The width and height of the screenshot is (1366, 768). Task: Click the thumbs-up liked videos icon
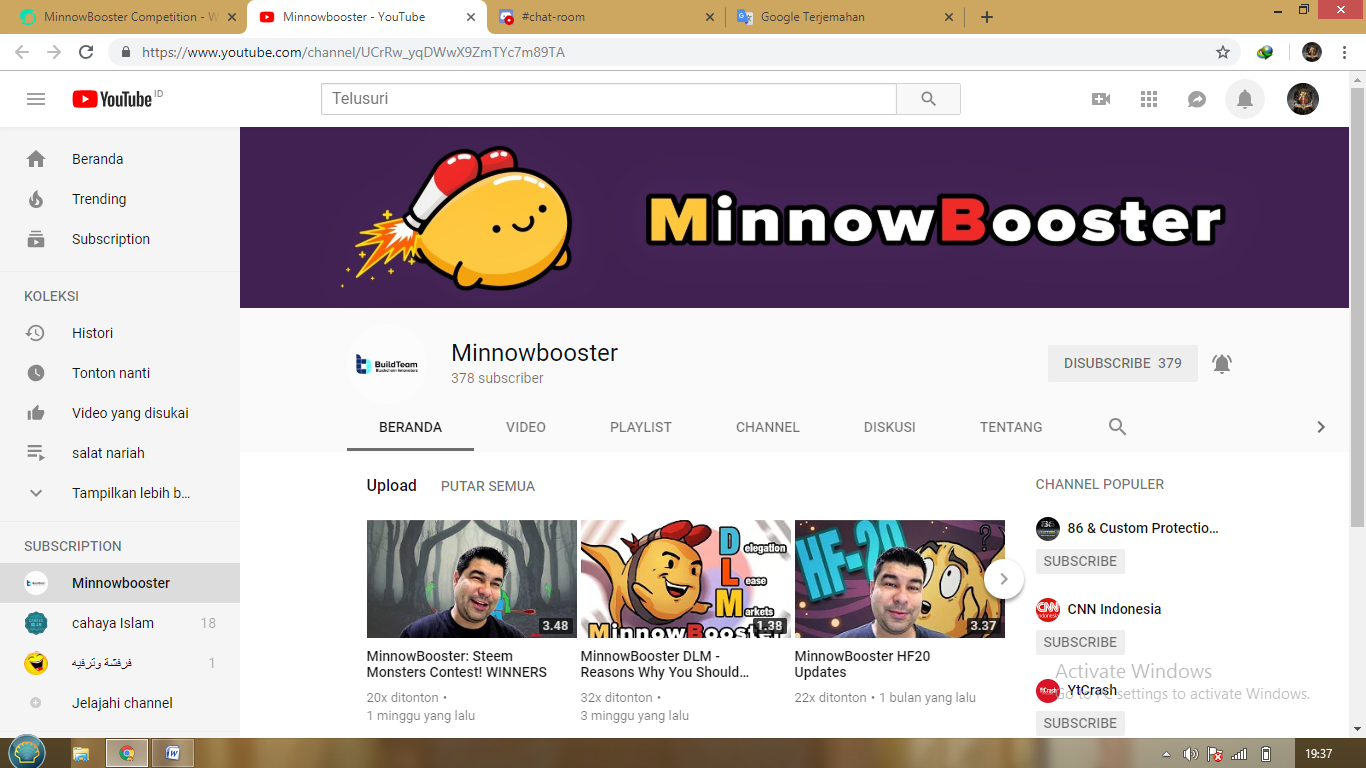click(36, 413)
